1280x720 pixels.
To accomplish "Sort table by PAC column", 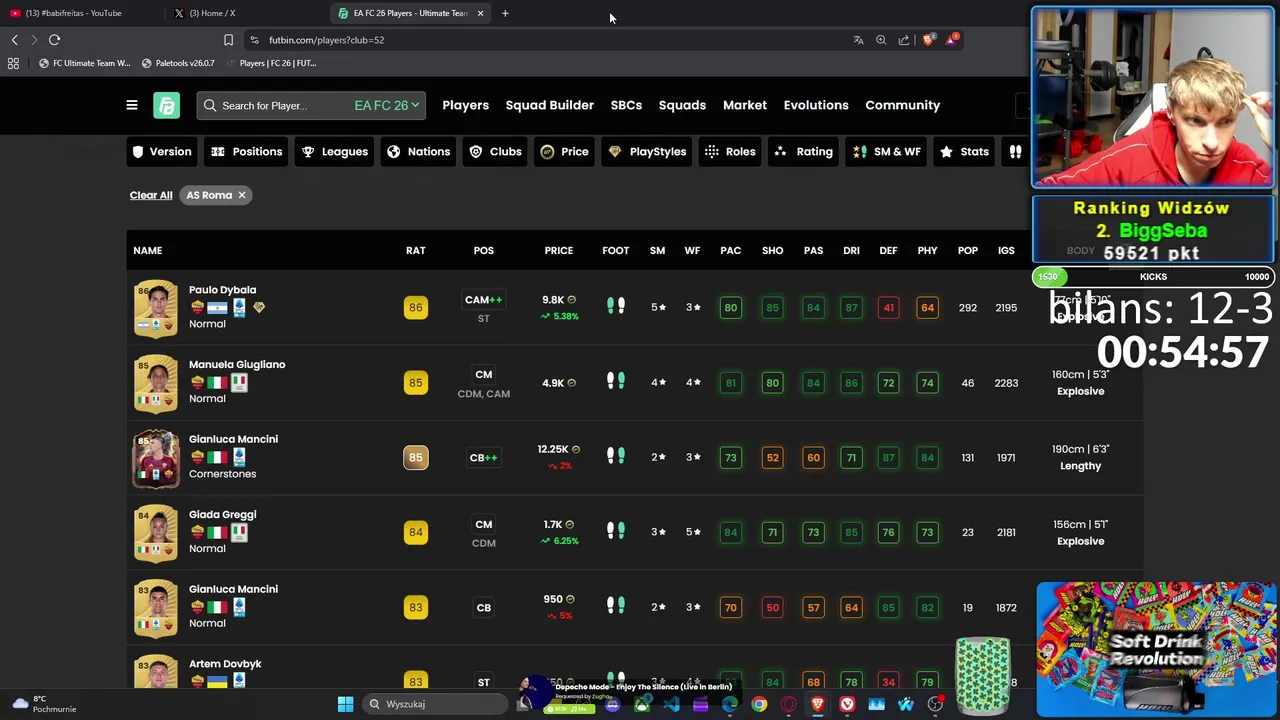I will coord(731,250).
